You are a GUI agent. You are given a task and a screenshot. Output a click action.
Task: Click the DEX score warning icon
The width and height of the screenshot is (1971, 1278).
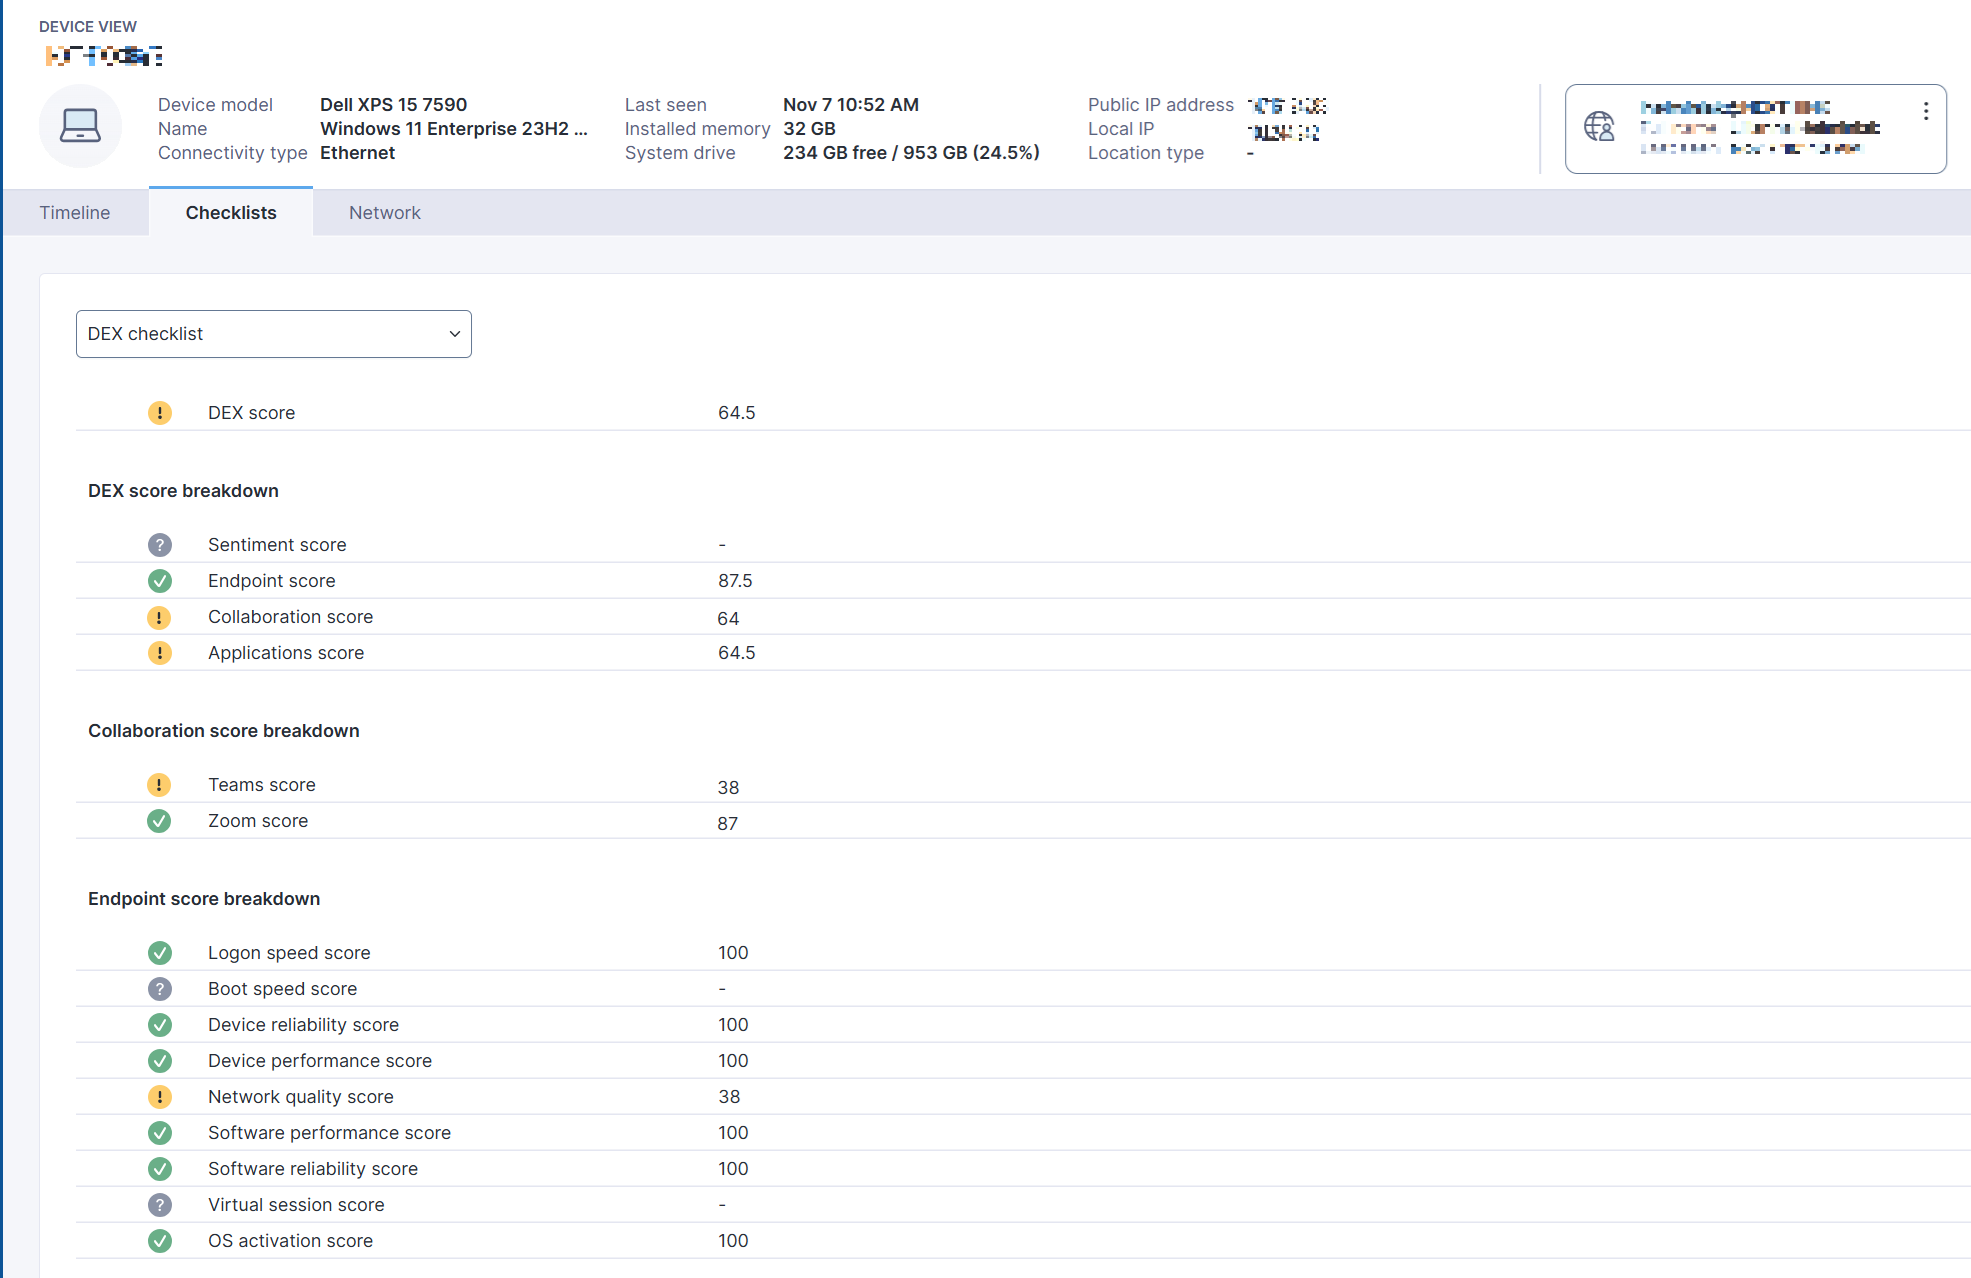(x=160, y=413)
